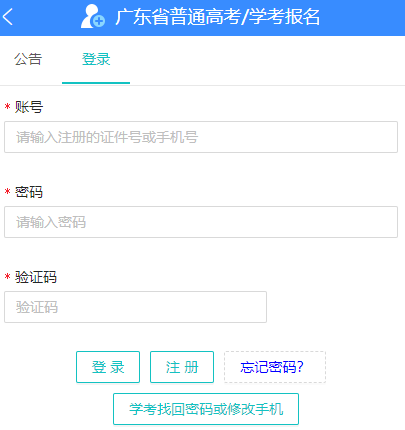Screen dimensions: 405x430
Task: Switch to the 公告 tab
Action: (x=28, y=59)
